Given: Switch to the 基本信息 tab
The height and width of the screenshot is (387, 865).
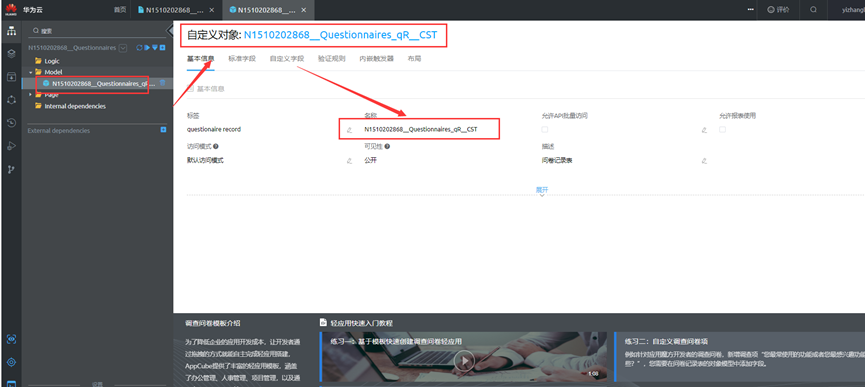Looking at the screenshot, I should (200, 58).
